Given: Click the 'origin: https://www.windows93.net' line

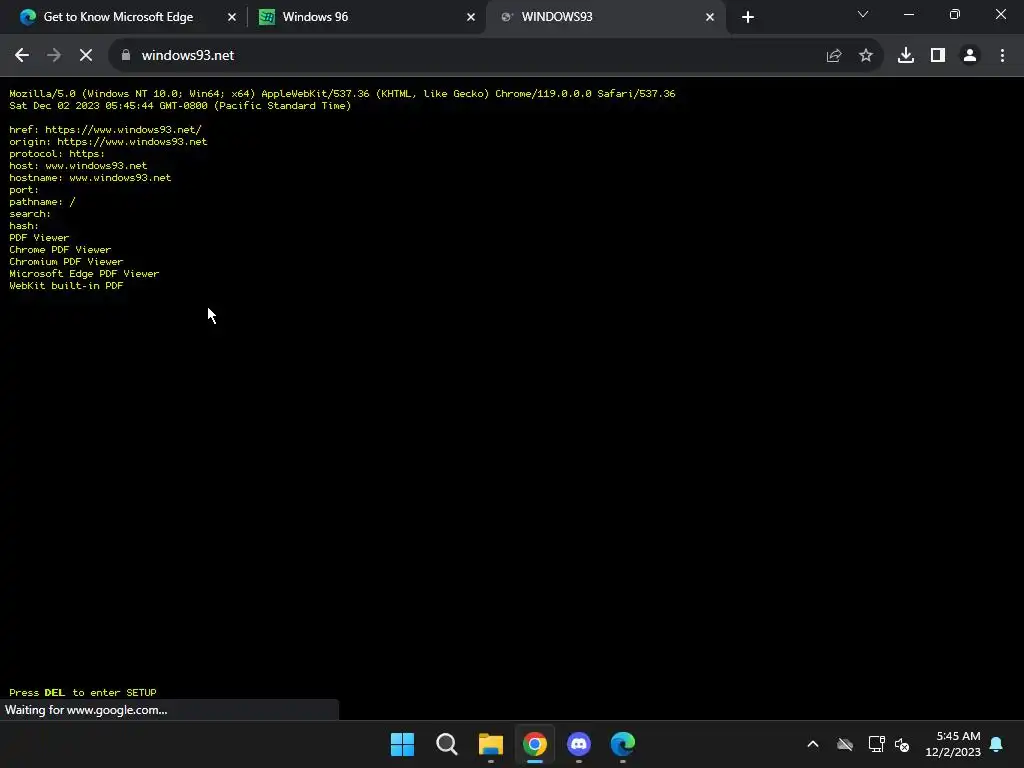Looking at the screenshot, I should click(x=108, y=142).
